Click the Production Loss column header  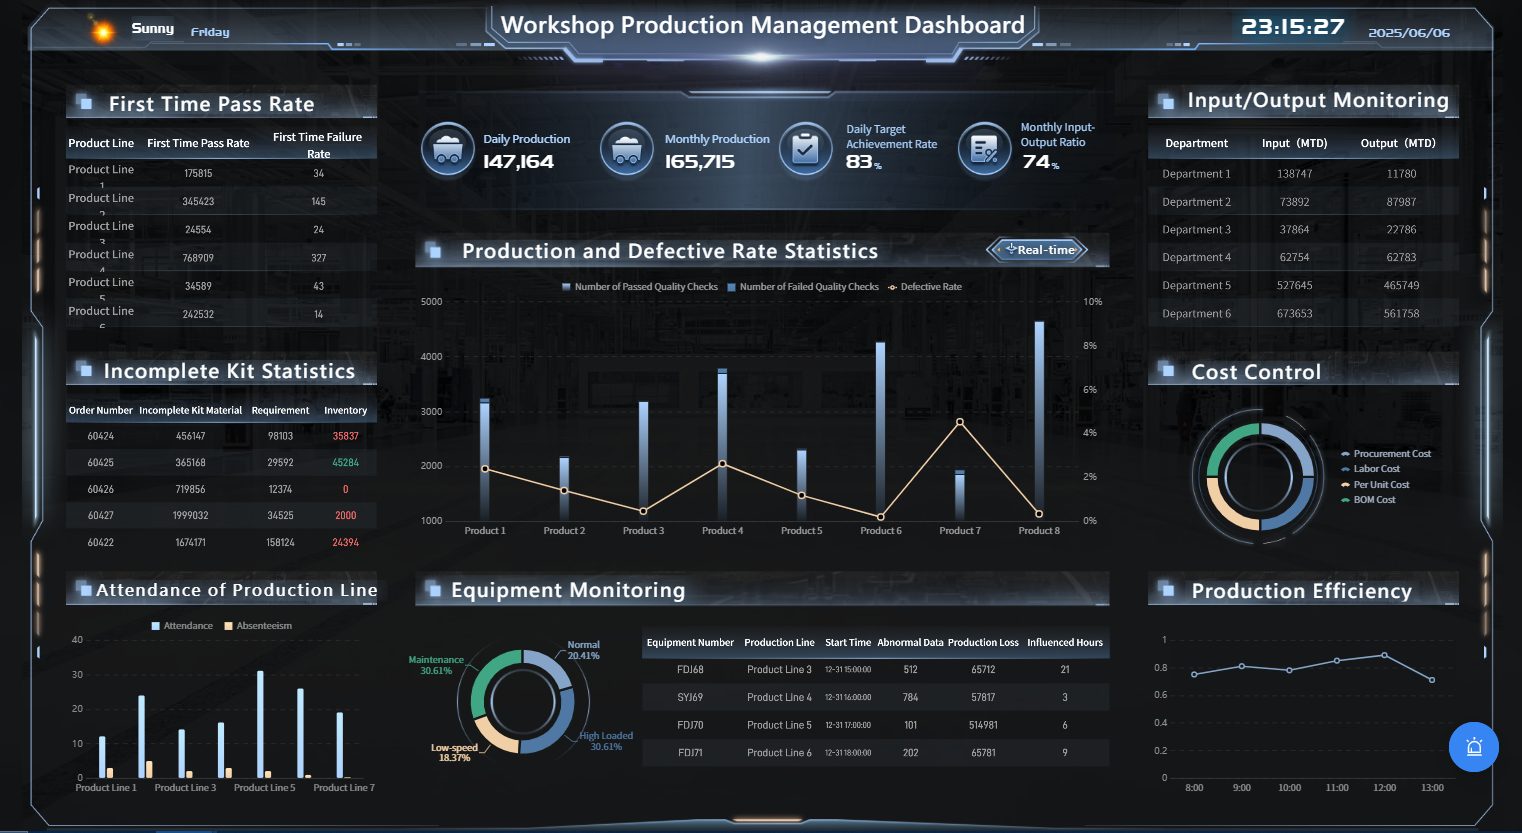coord(983,643)
